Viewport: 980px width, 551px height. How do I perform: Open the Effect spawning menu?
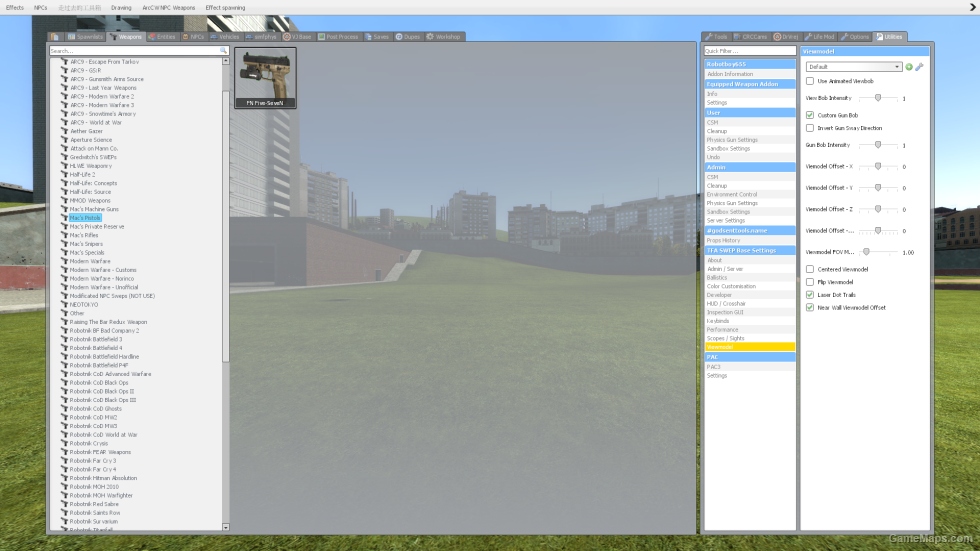(225, 7)
